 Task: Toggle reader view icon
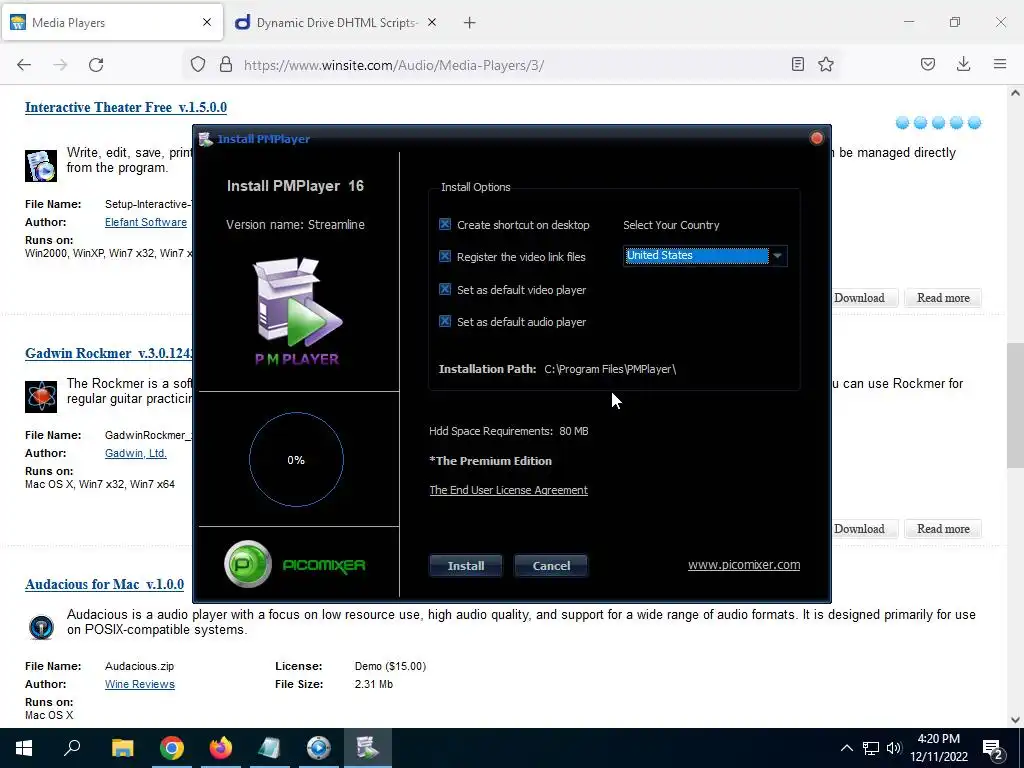coord(797,64)
